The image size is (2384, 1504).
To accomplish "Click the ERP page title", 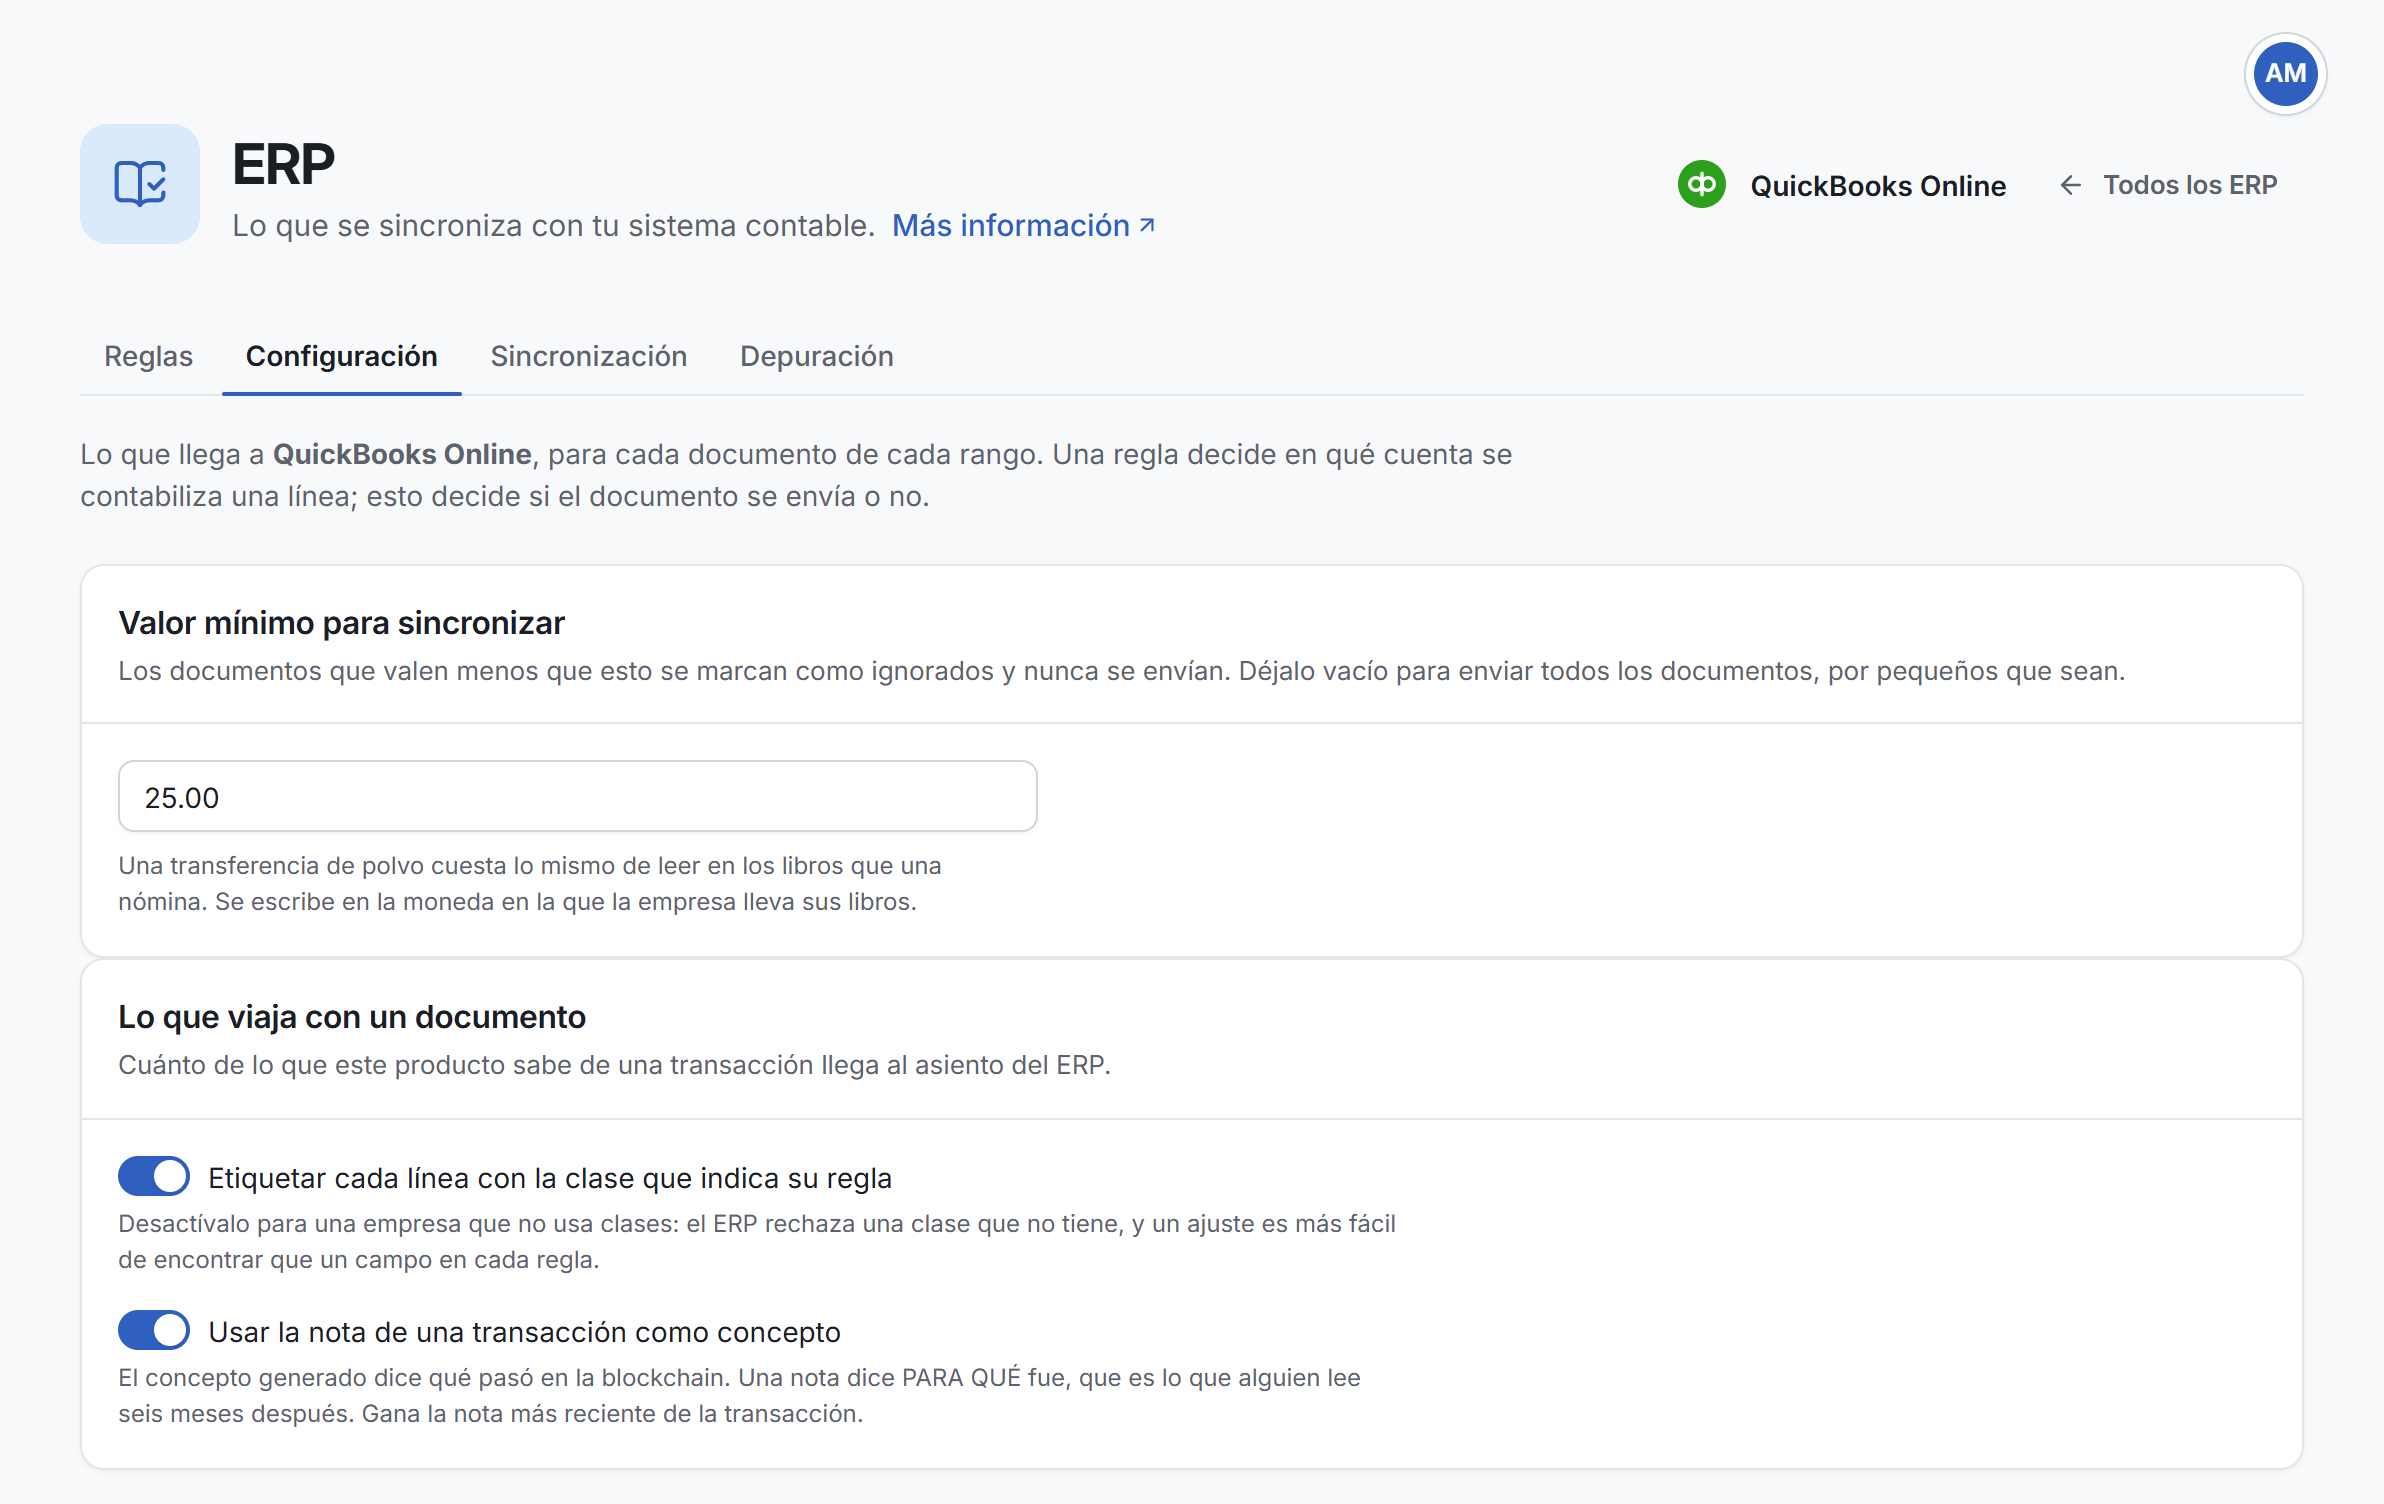I will 284,164.
